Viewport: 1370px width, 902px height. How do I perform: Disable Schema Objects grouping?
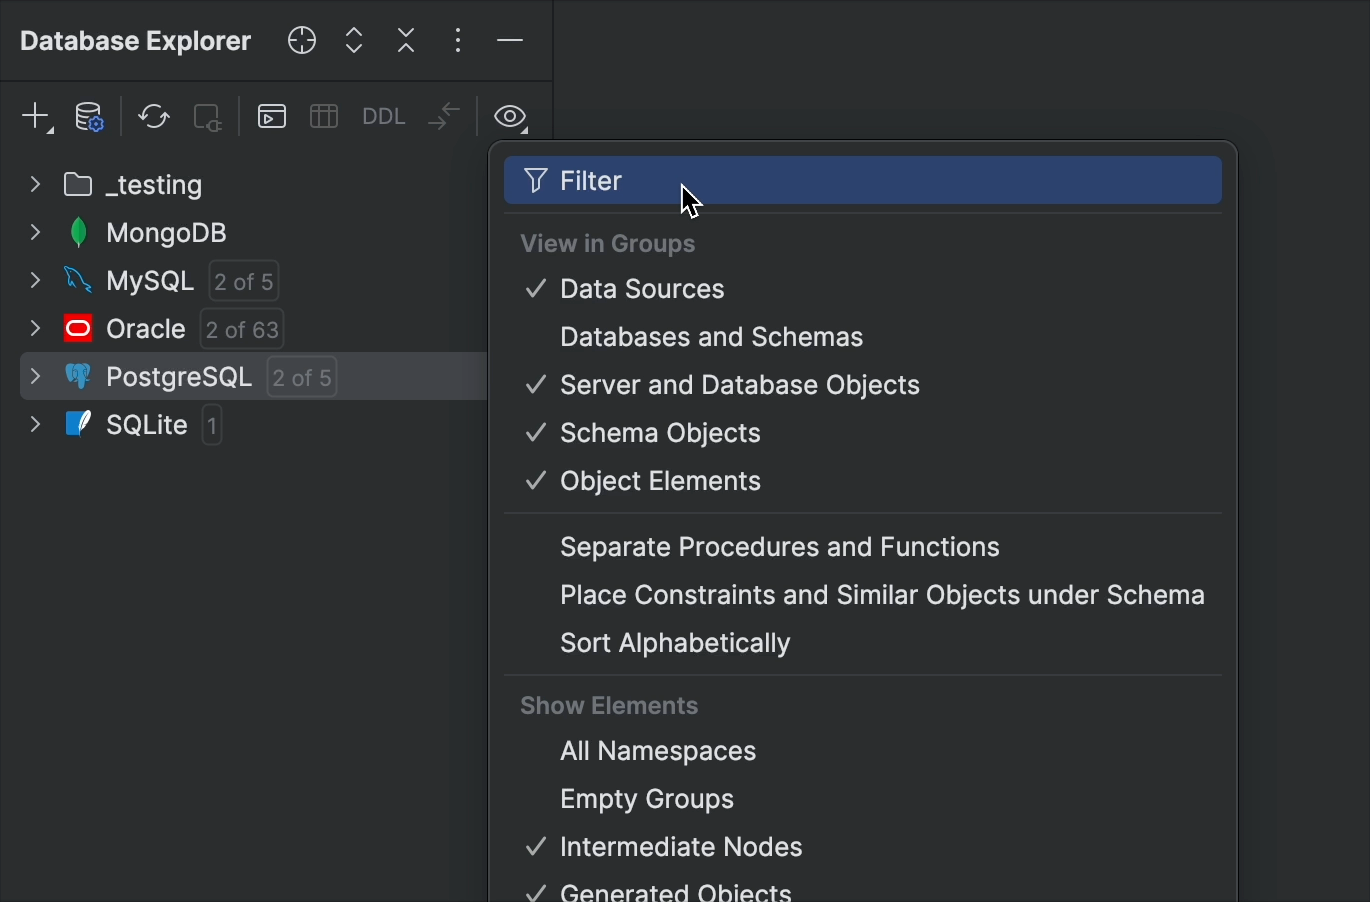[660, 433]
